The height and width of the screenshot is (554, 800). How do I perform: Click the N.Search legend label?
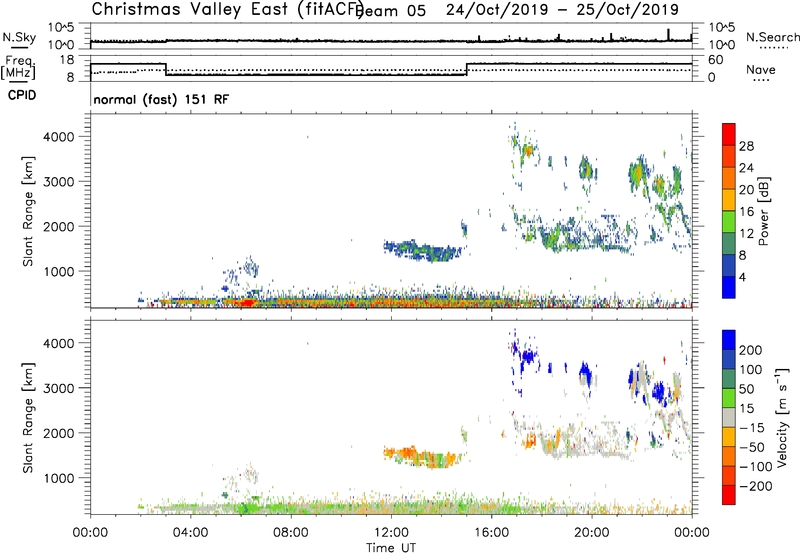tap(772, 37)
